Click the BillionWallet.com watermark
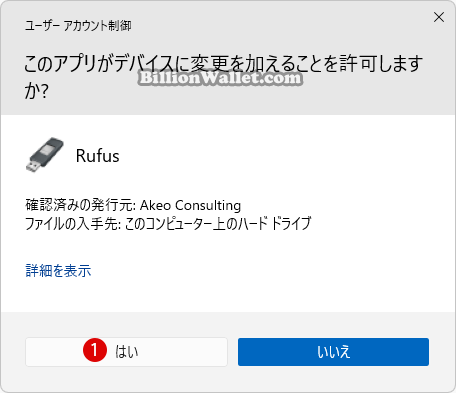Screen dimensions: 456x393 tap(220, 78)
